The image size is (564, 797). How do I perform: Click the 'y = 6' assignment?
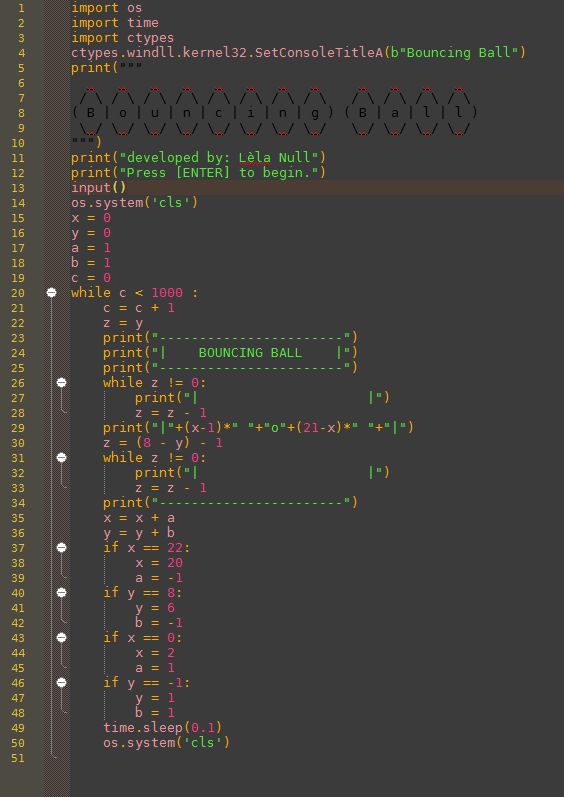pyautogui.click(x=155, y=608)
